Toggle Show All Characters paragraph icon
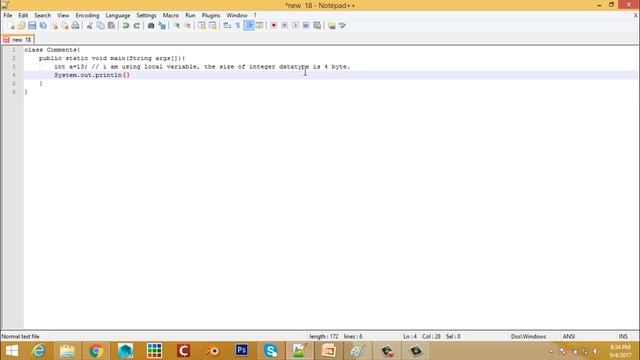 click(238, 26)
